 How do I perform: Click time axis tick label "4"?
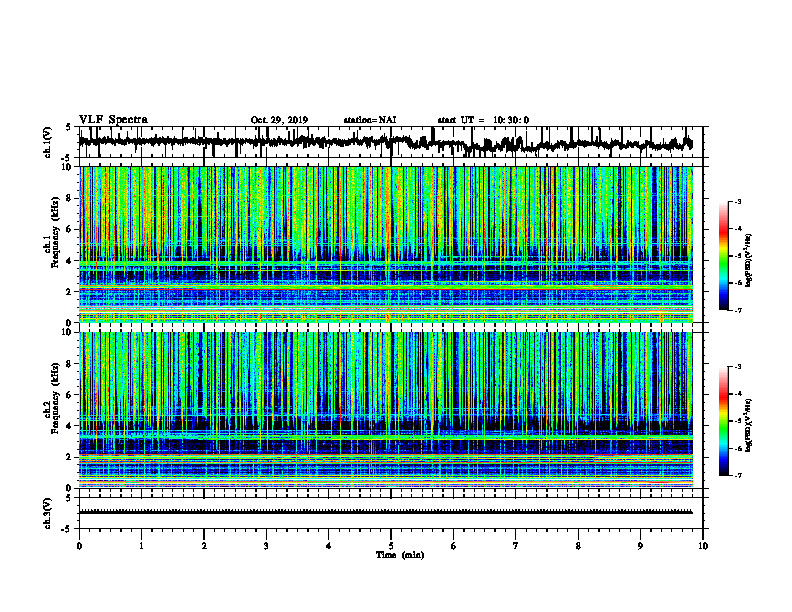[x=329, y=546]
